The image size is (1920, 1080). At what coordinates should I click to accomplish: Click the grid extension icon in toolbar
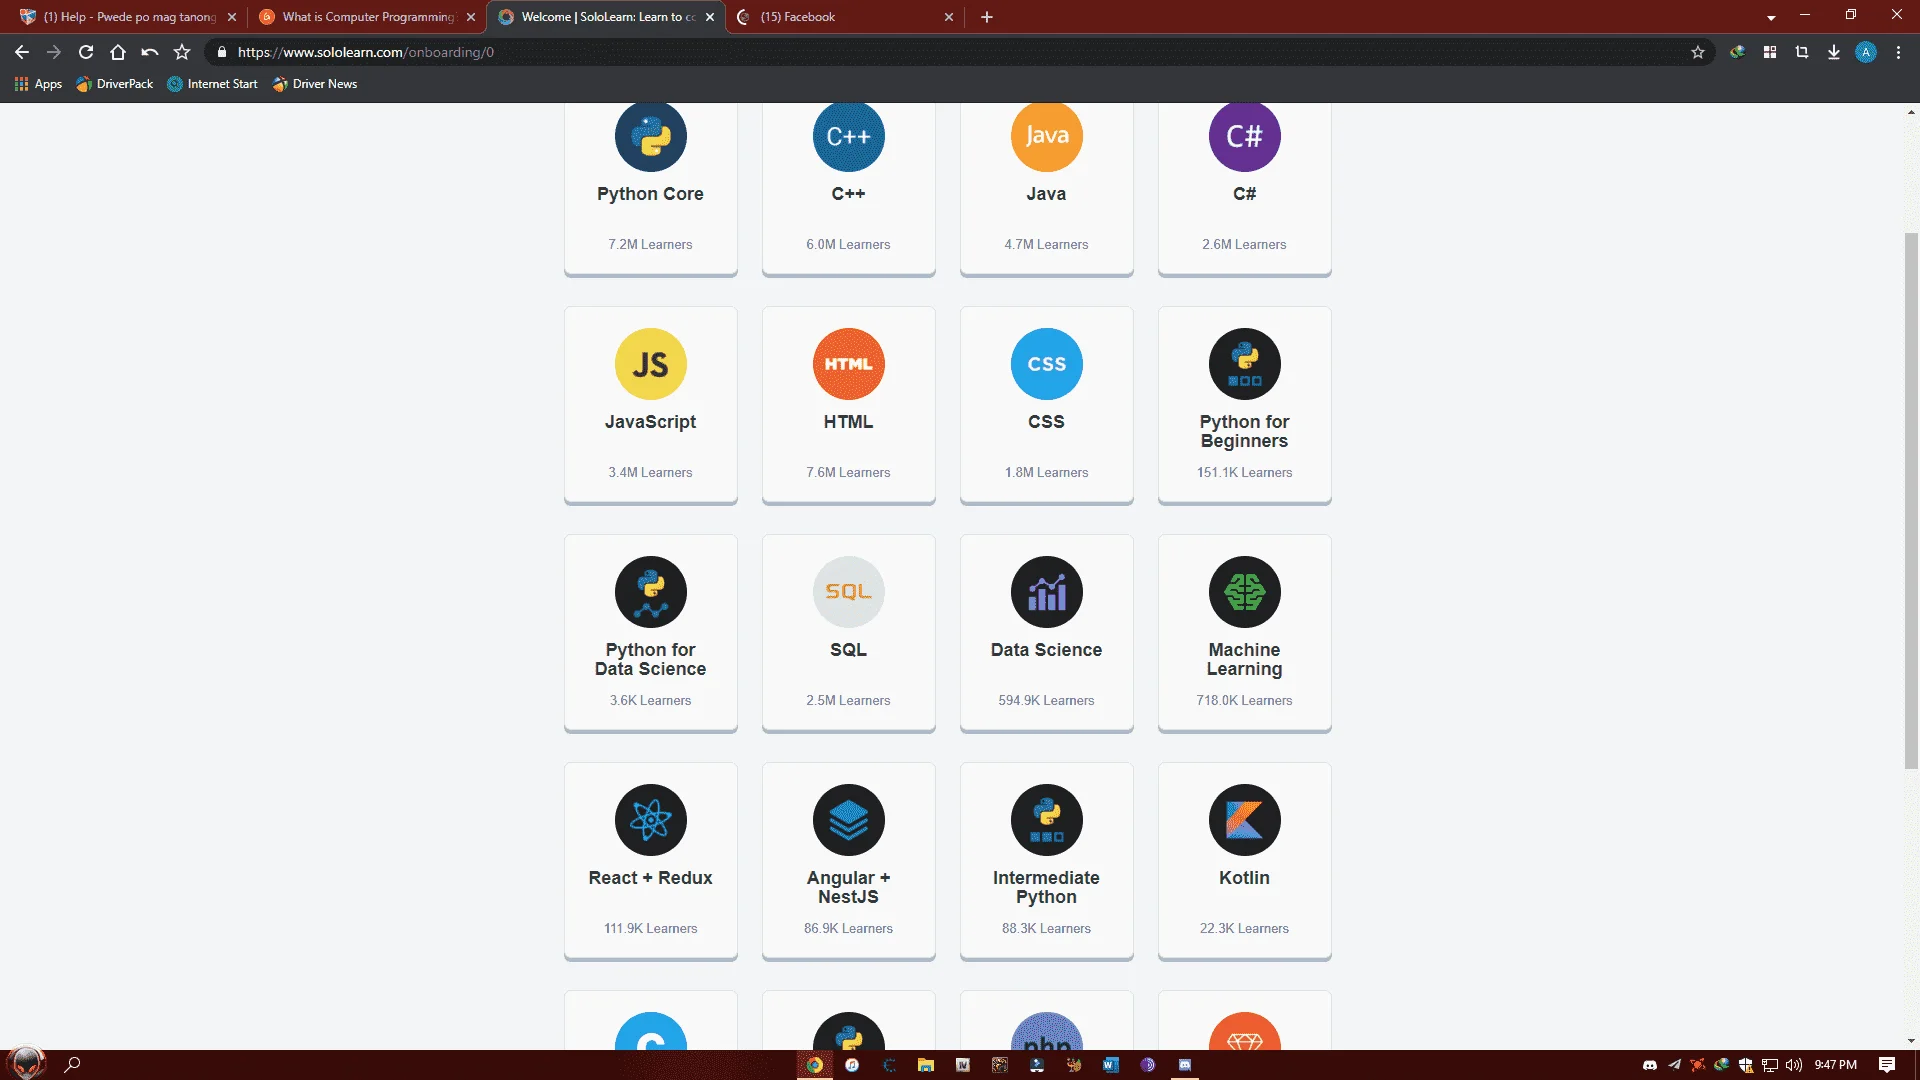coord(1770,52)
